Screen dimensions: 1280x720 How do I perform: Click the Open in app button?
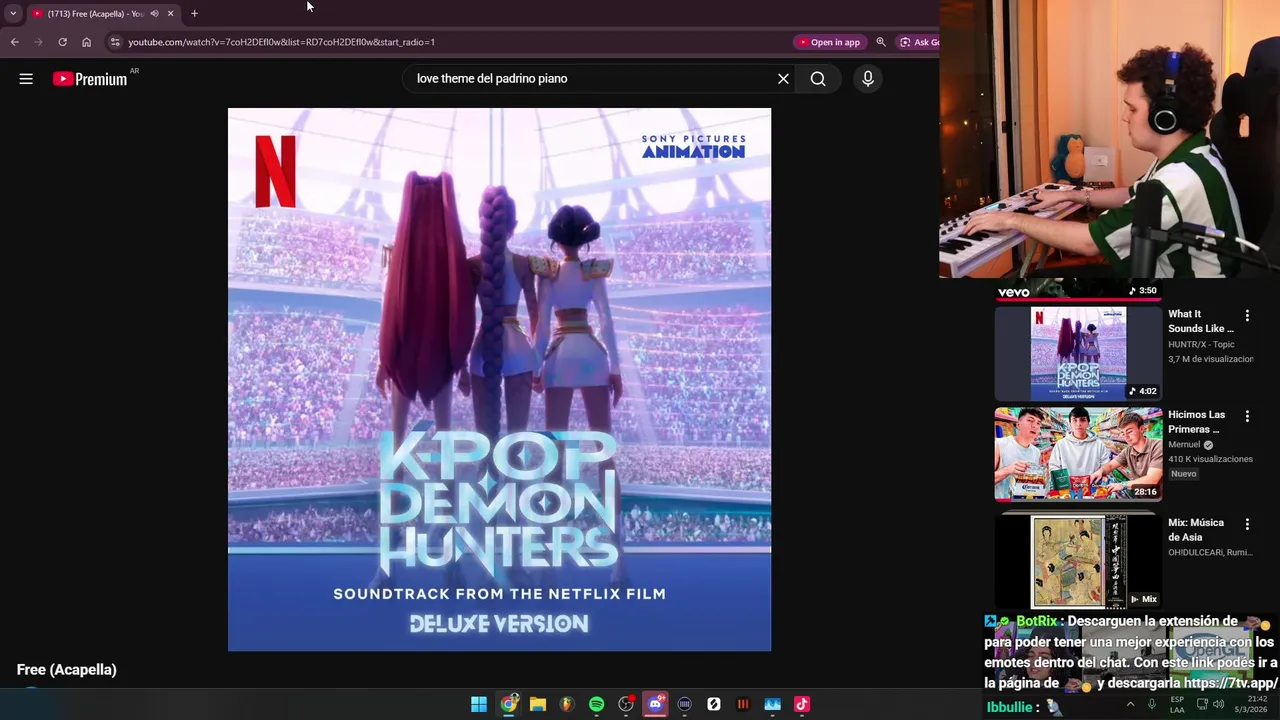(828, 42)
